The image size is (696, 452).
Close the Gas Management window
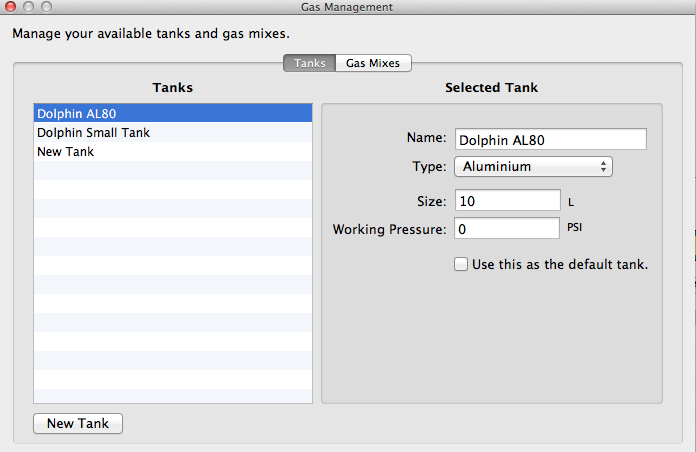click(x=9, y=7)
